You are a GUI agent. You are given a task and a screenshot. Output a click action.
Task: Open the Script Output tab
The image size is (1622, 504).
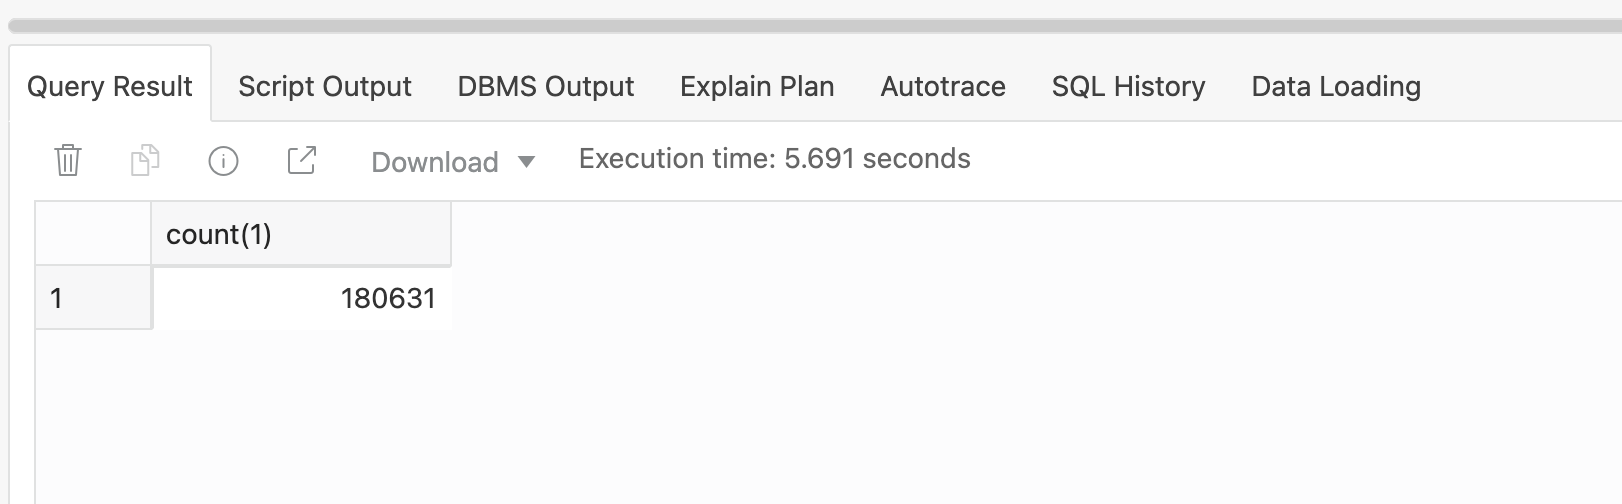point(325,87)
